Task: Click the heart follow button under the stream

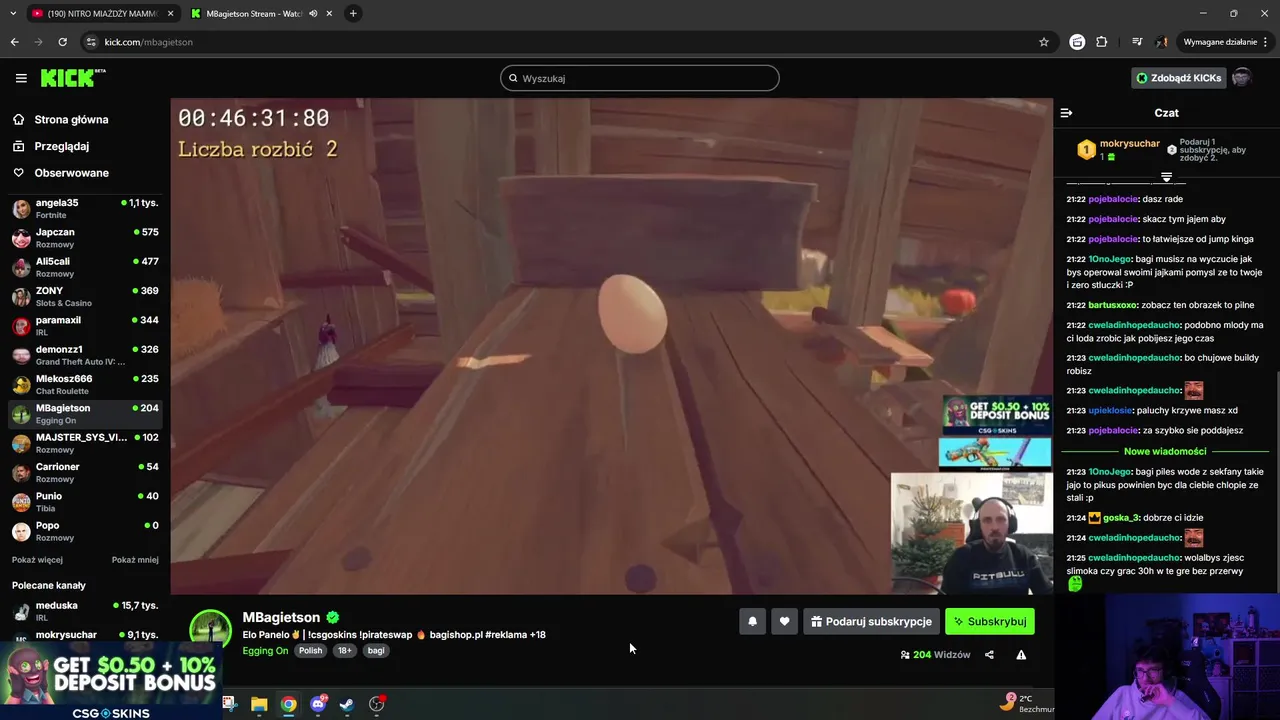Action: coord(784,621)
